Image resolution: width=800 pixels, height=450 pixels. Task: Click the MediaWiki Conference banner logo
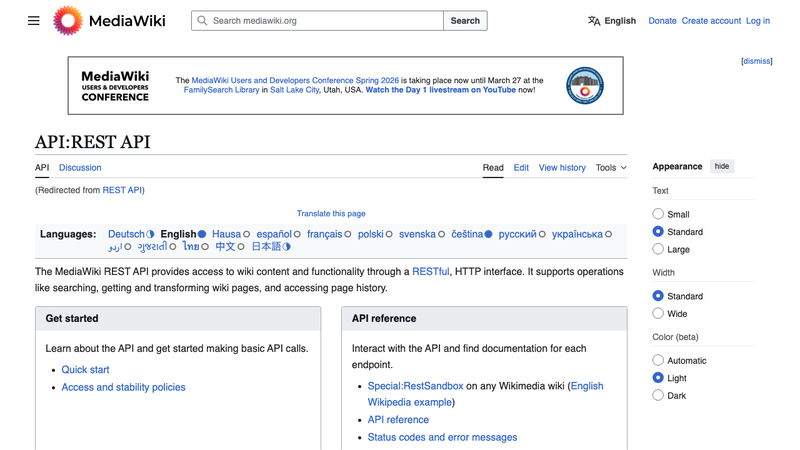115,86
